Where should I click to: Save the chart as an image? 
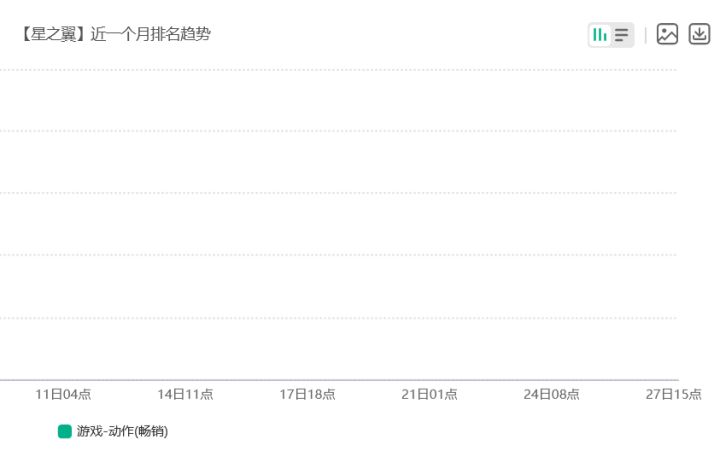click(x=667, y=35)
